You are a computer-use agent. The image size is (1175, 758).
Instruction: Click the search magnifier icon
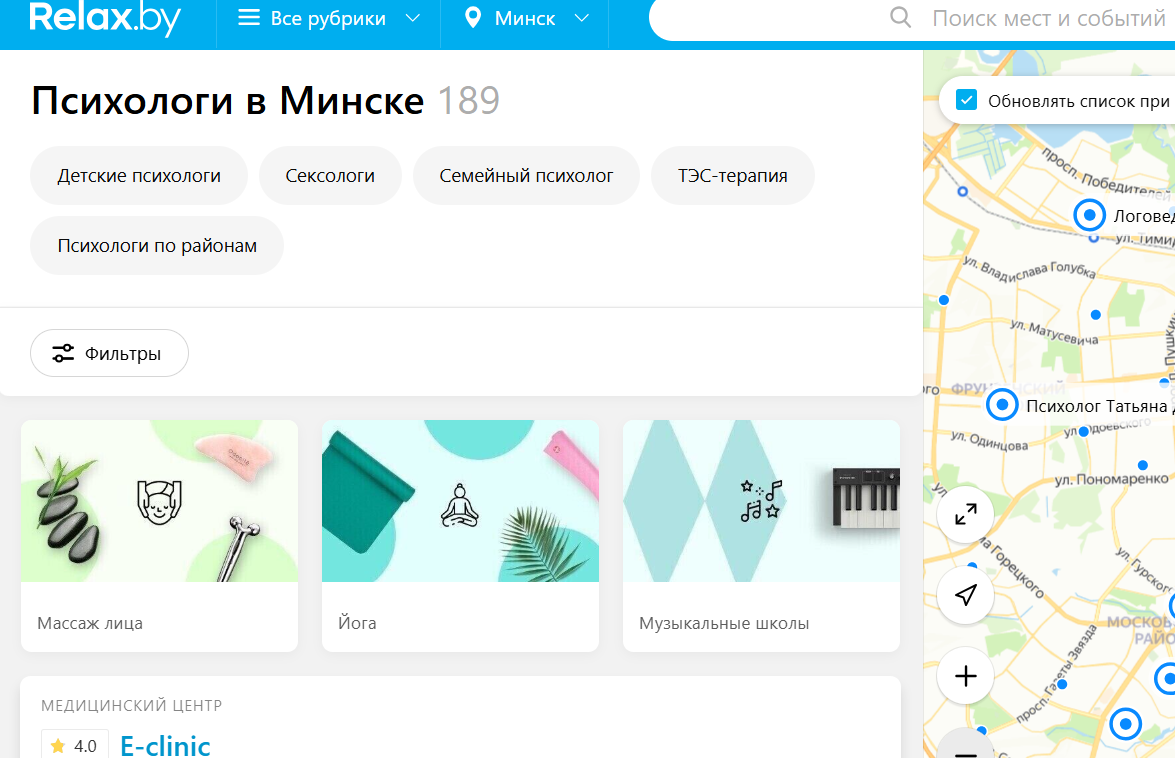pos(901,17)
